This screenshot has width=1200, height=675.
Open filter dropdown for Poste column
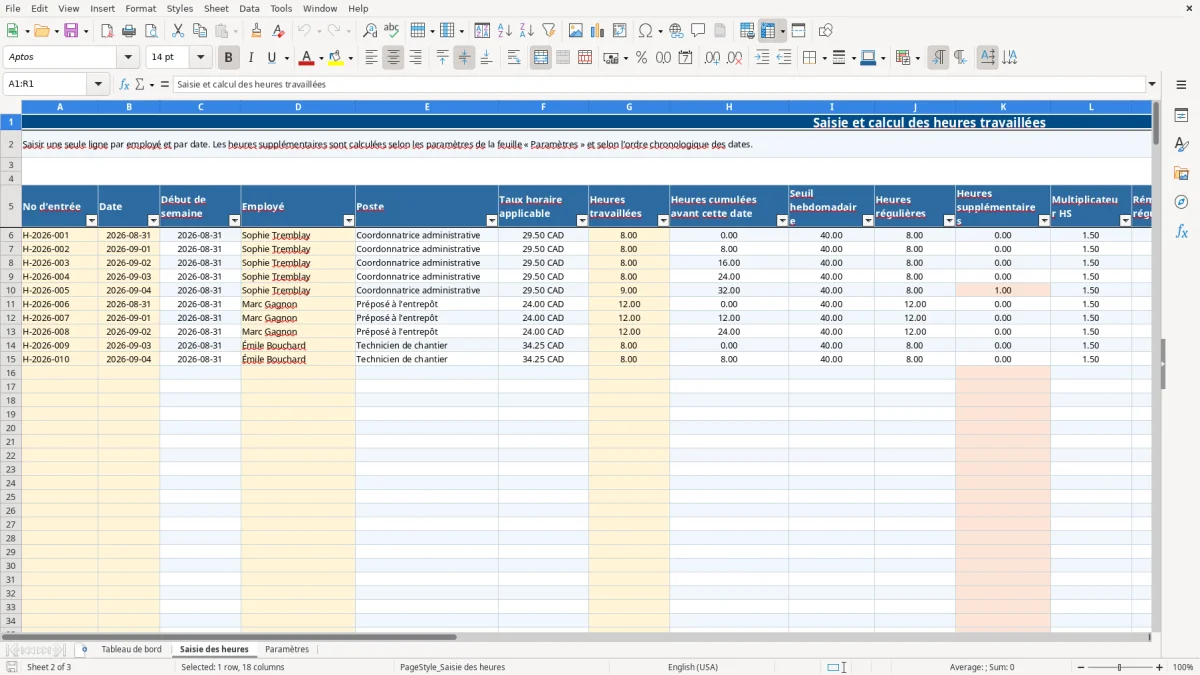492,220
